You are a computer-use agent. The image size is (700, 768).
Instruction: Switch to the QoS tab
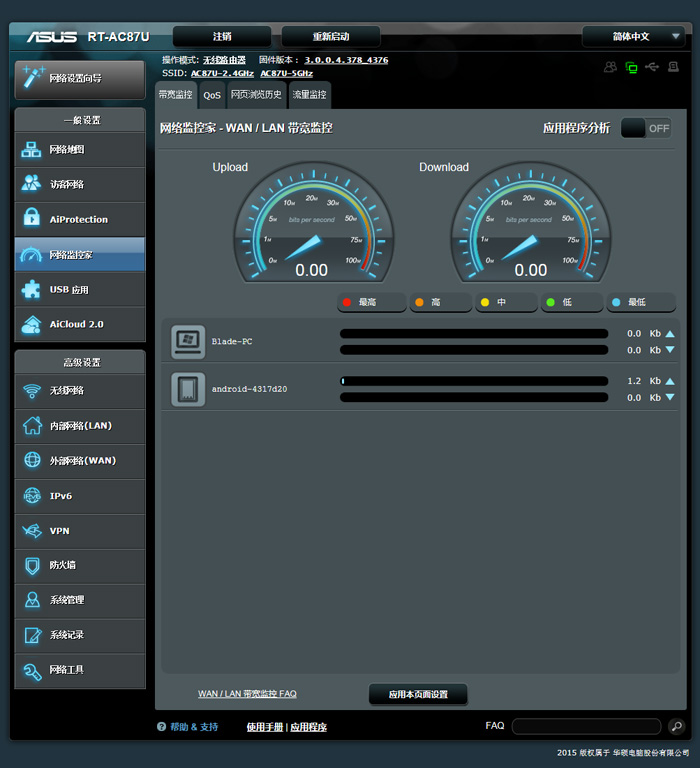[212, 96]
